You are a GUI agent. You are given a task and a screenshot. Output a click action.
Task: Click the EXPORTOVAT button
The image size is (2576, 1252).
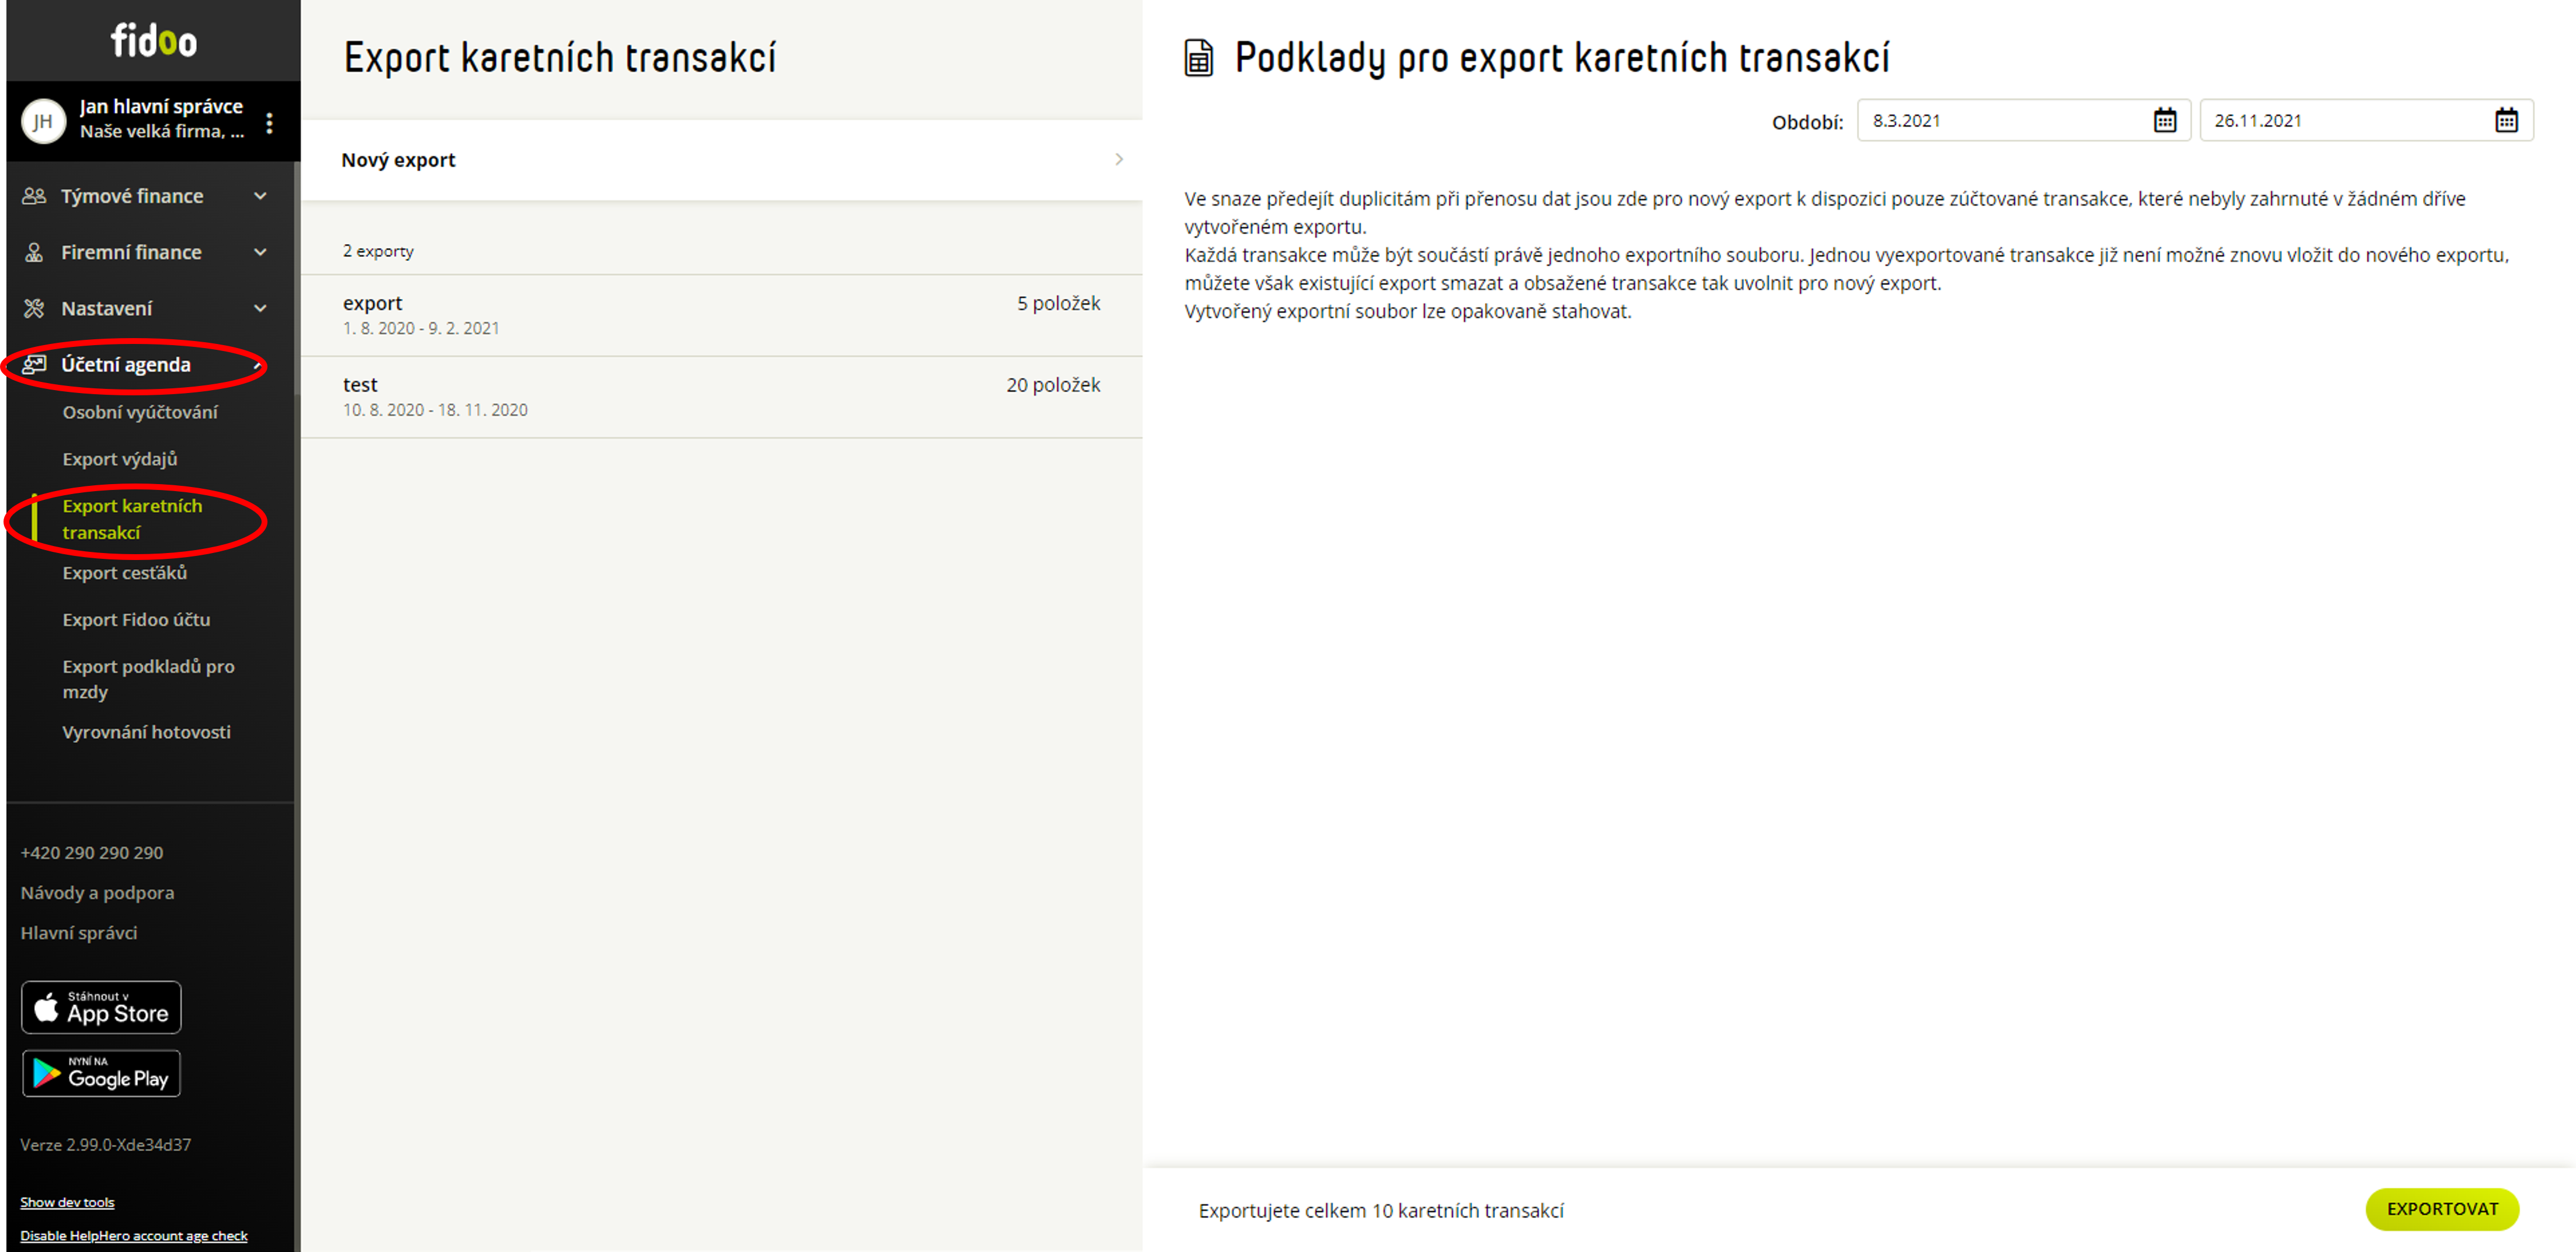(x=2441, y=1209)
